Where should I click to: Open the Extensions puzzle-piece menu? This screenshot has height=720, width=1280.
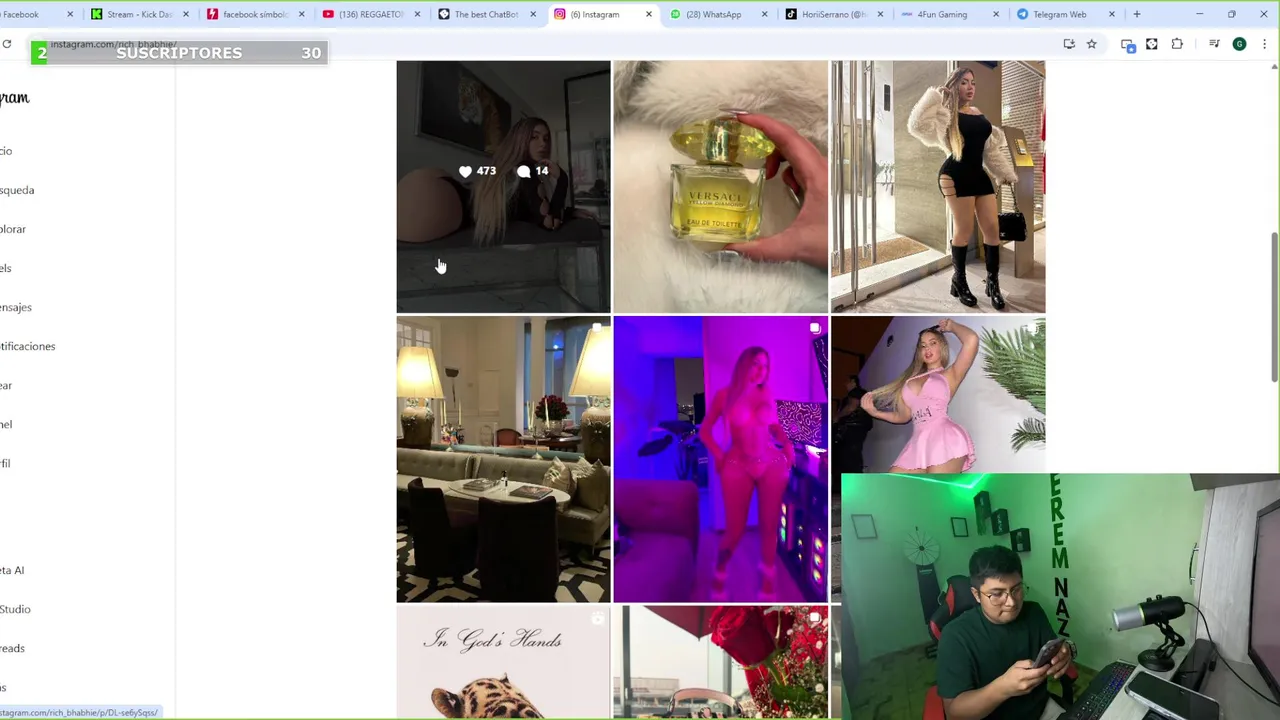pos(1177,44)
